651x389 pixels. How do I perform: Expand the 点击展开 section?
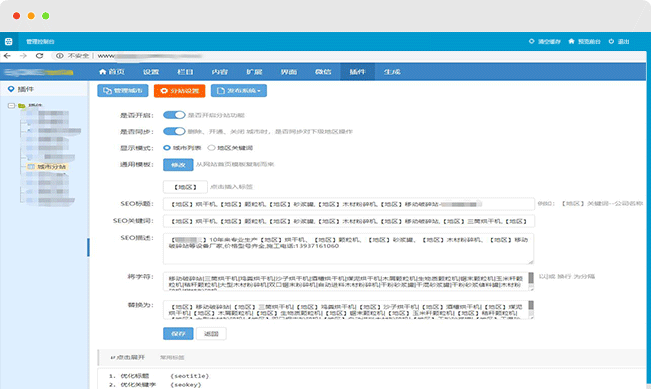pos(128,357)
